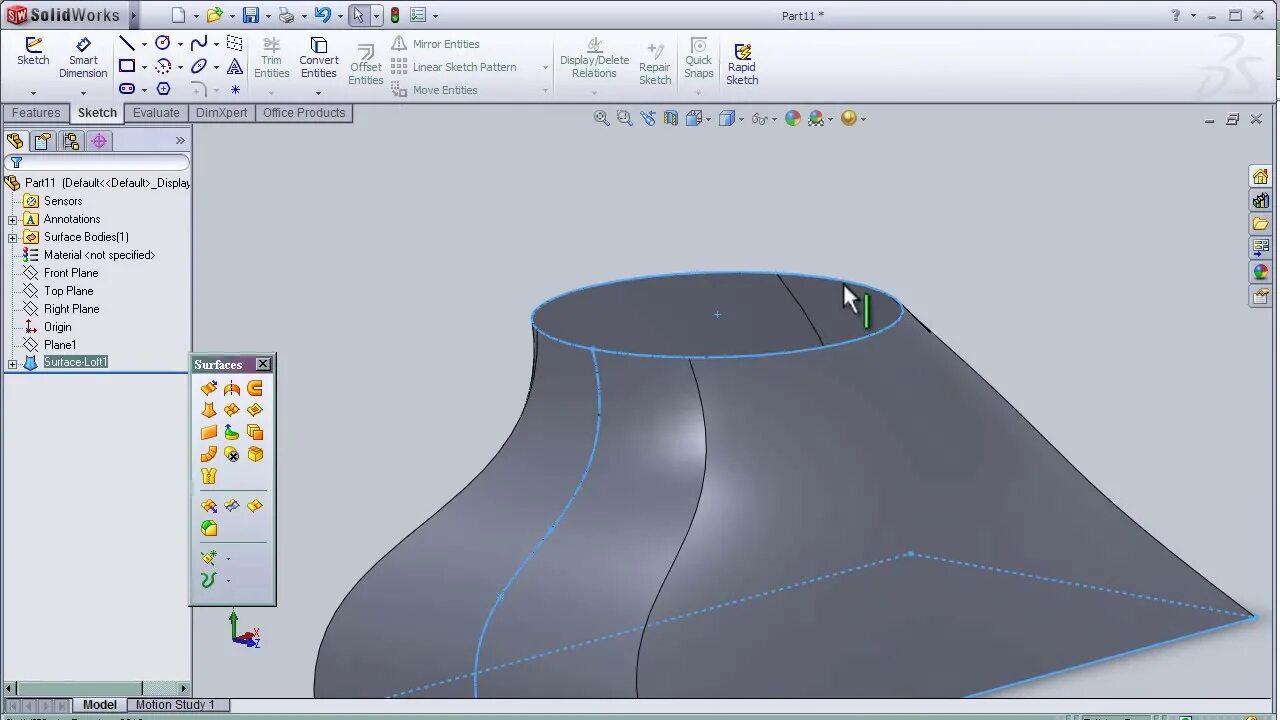Close the Surfaces floating toolbar

(263, 364)
